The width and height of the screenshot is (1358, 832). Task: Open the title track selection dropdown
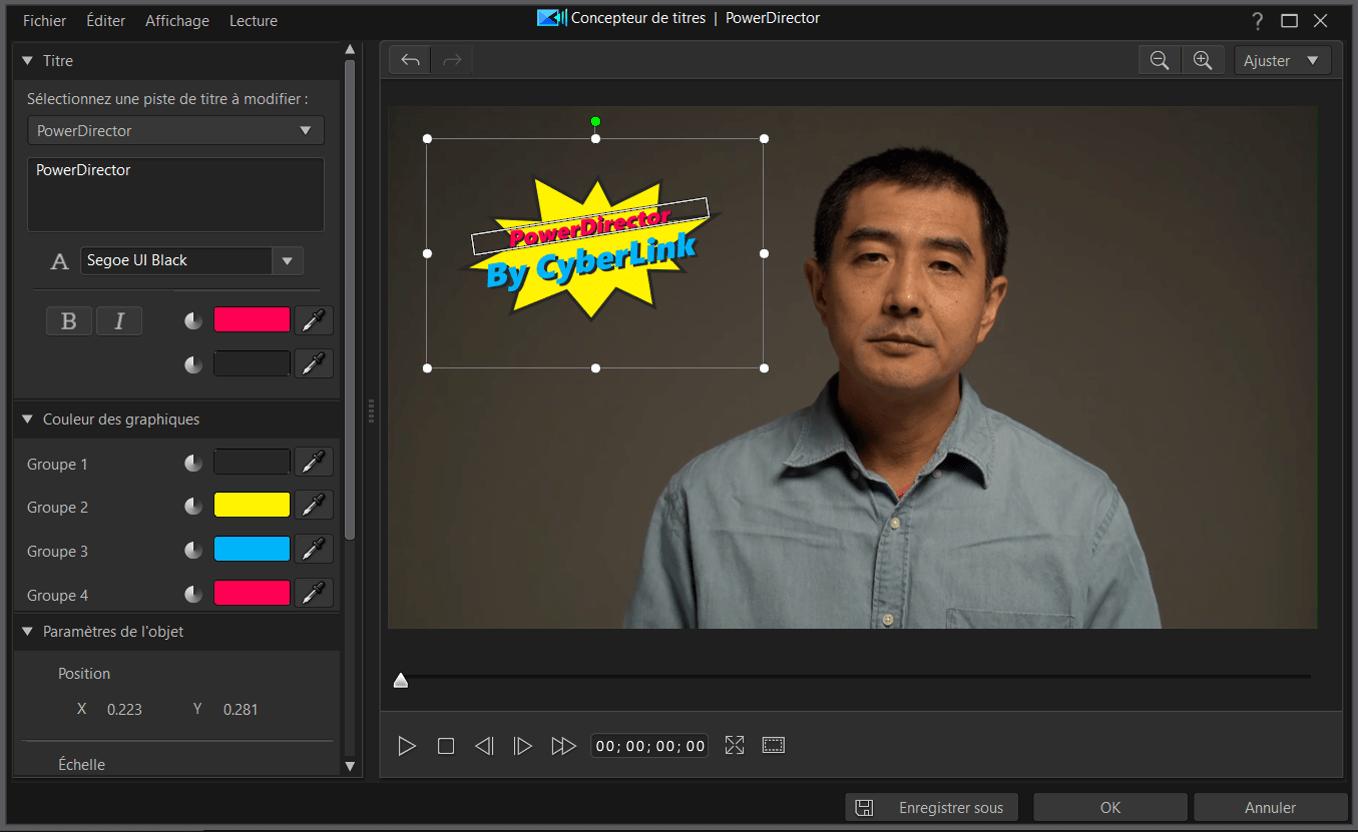tap(175, 130)
